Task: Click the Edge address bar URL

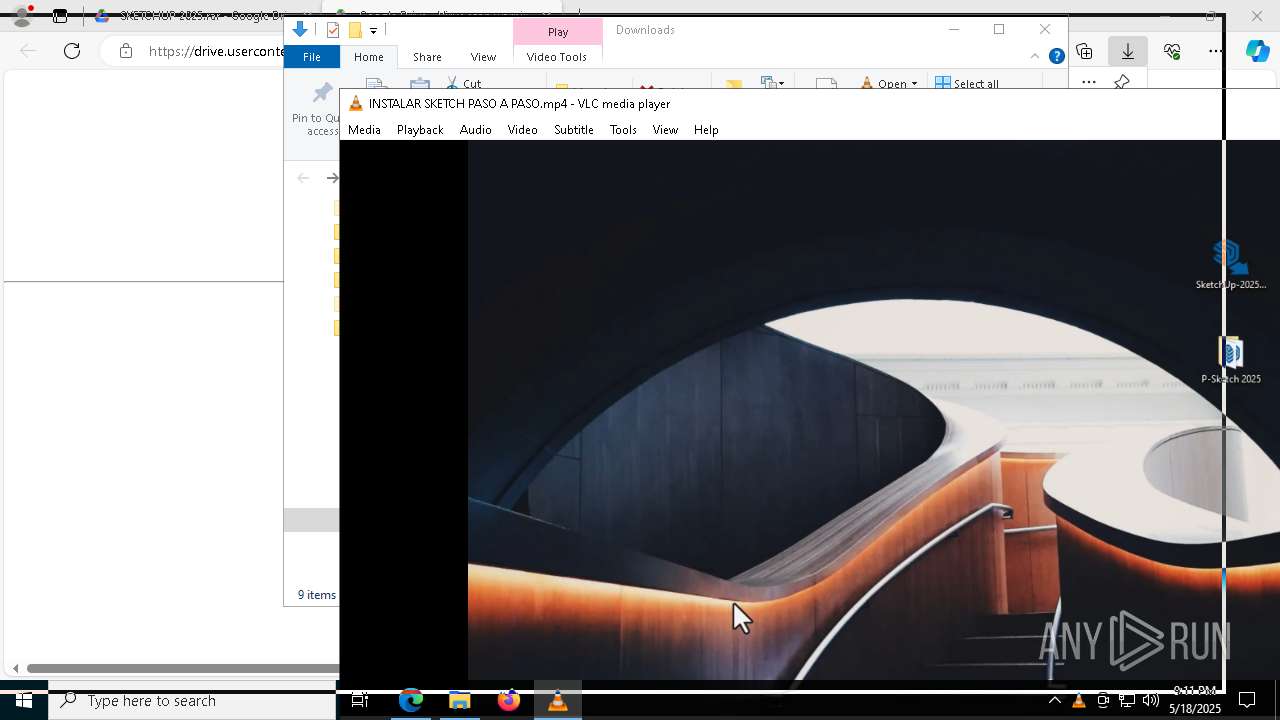Action: (x=216, y=51)
